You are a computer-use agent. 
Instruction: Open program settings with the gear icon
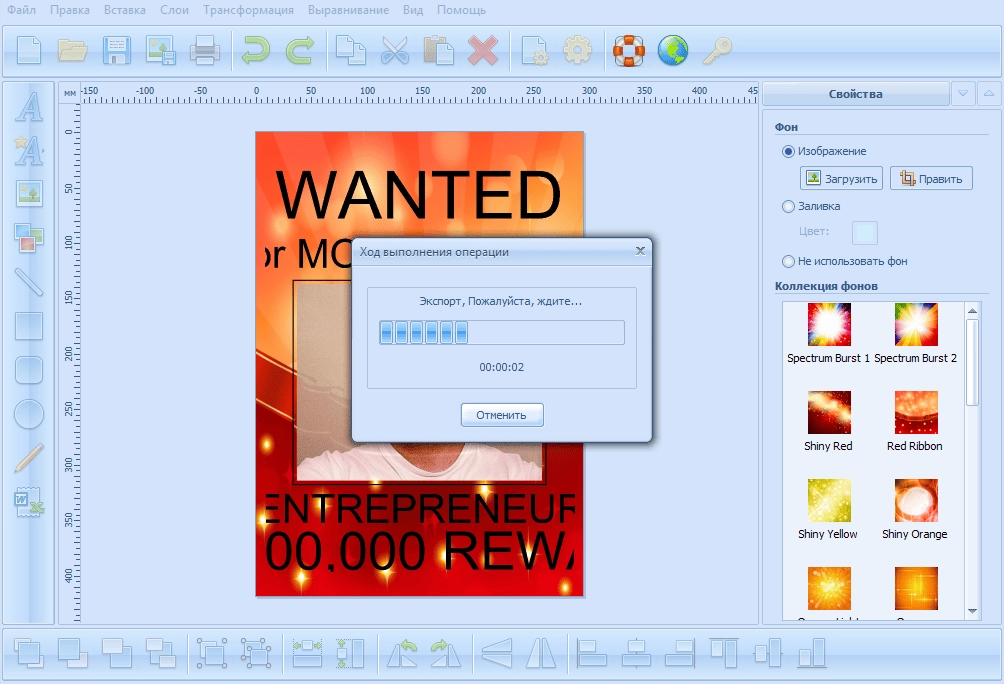(x=578, y=51)
